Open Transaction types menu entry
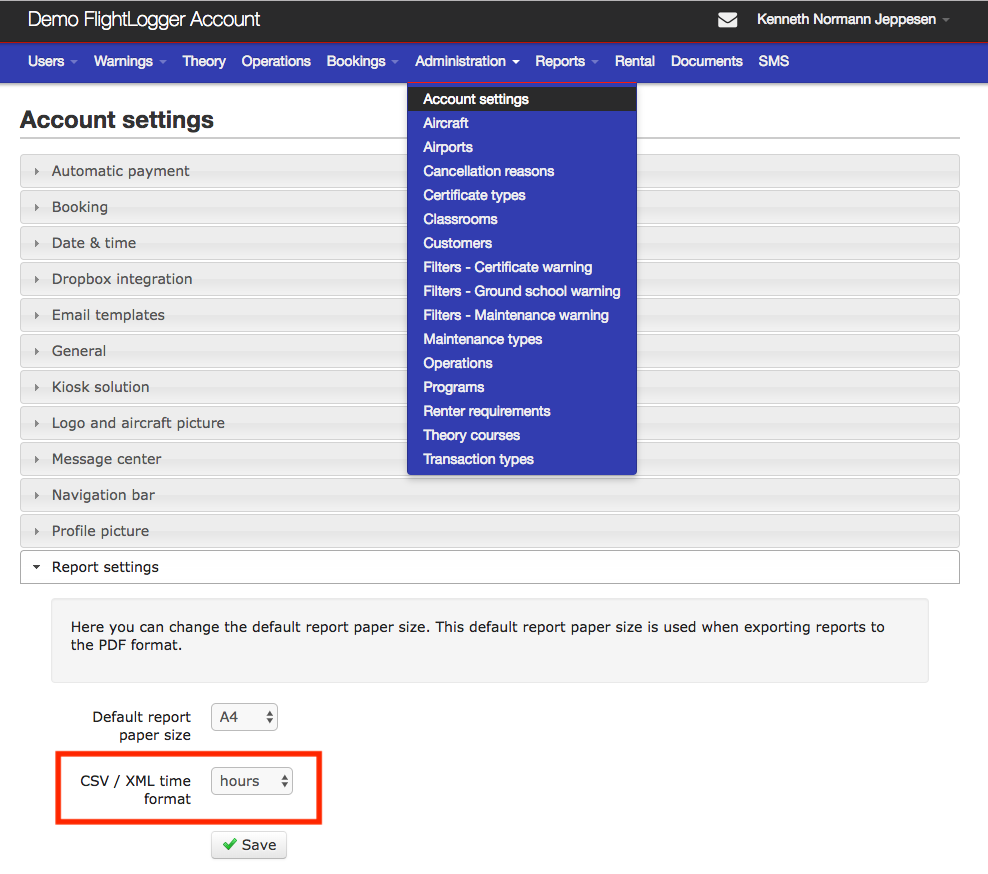The width and height of the screenshot is (988, 874). (x=522, y=459)
